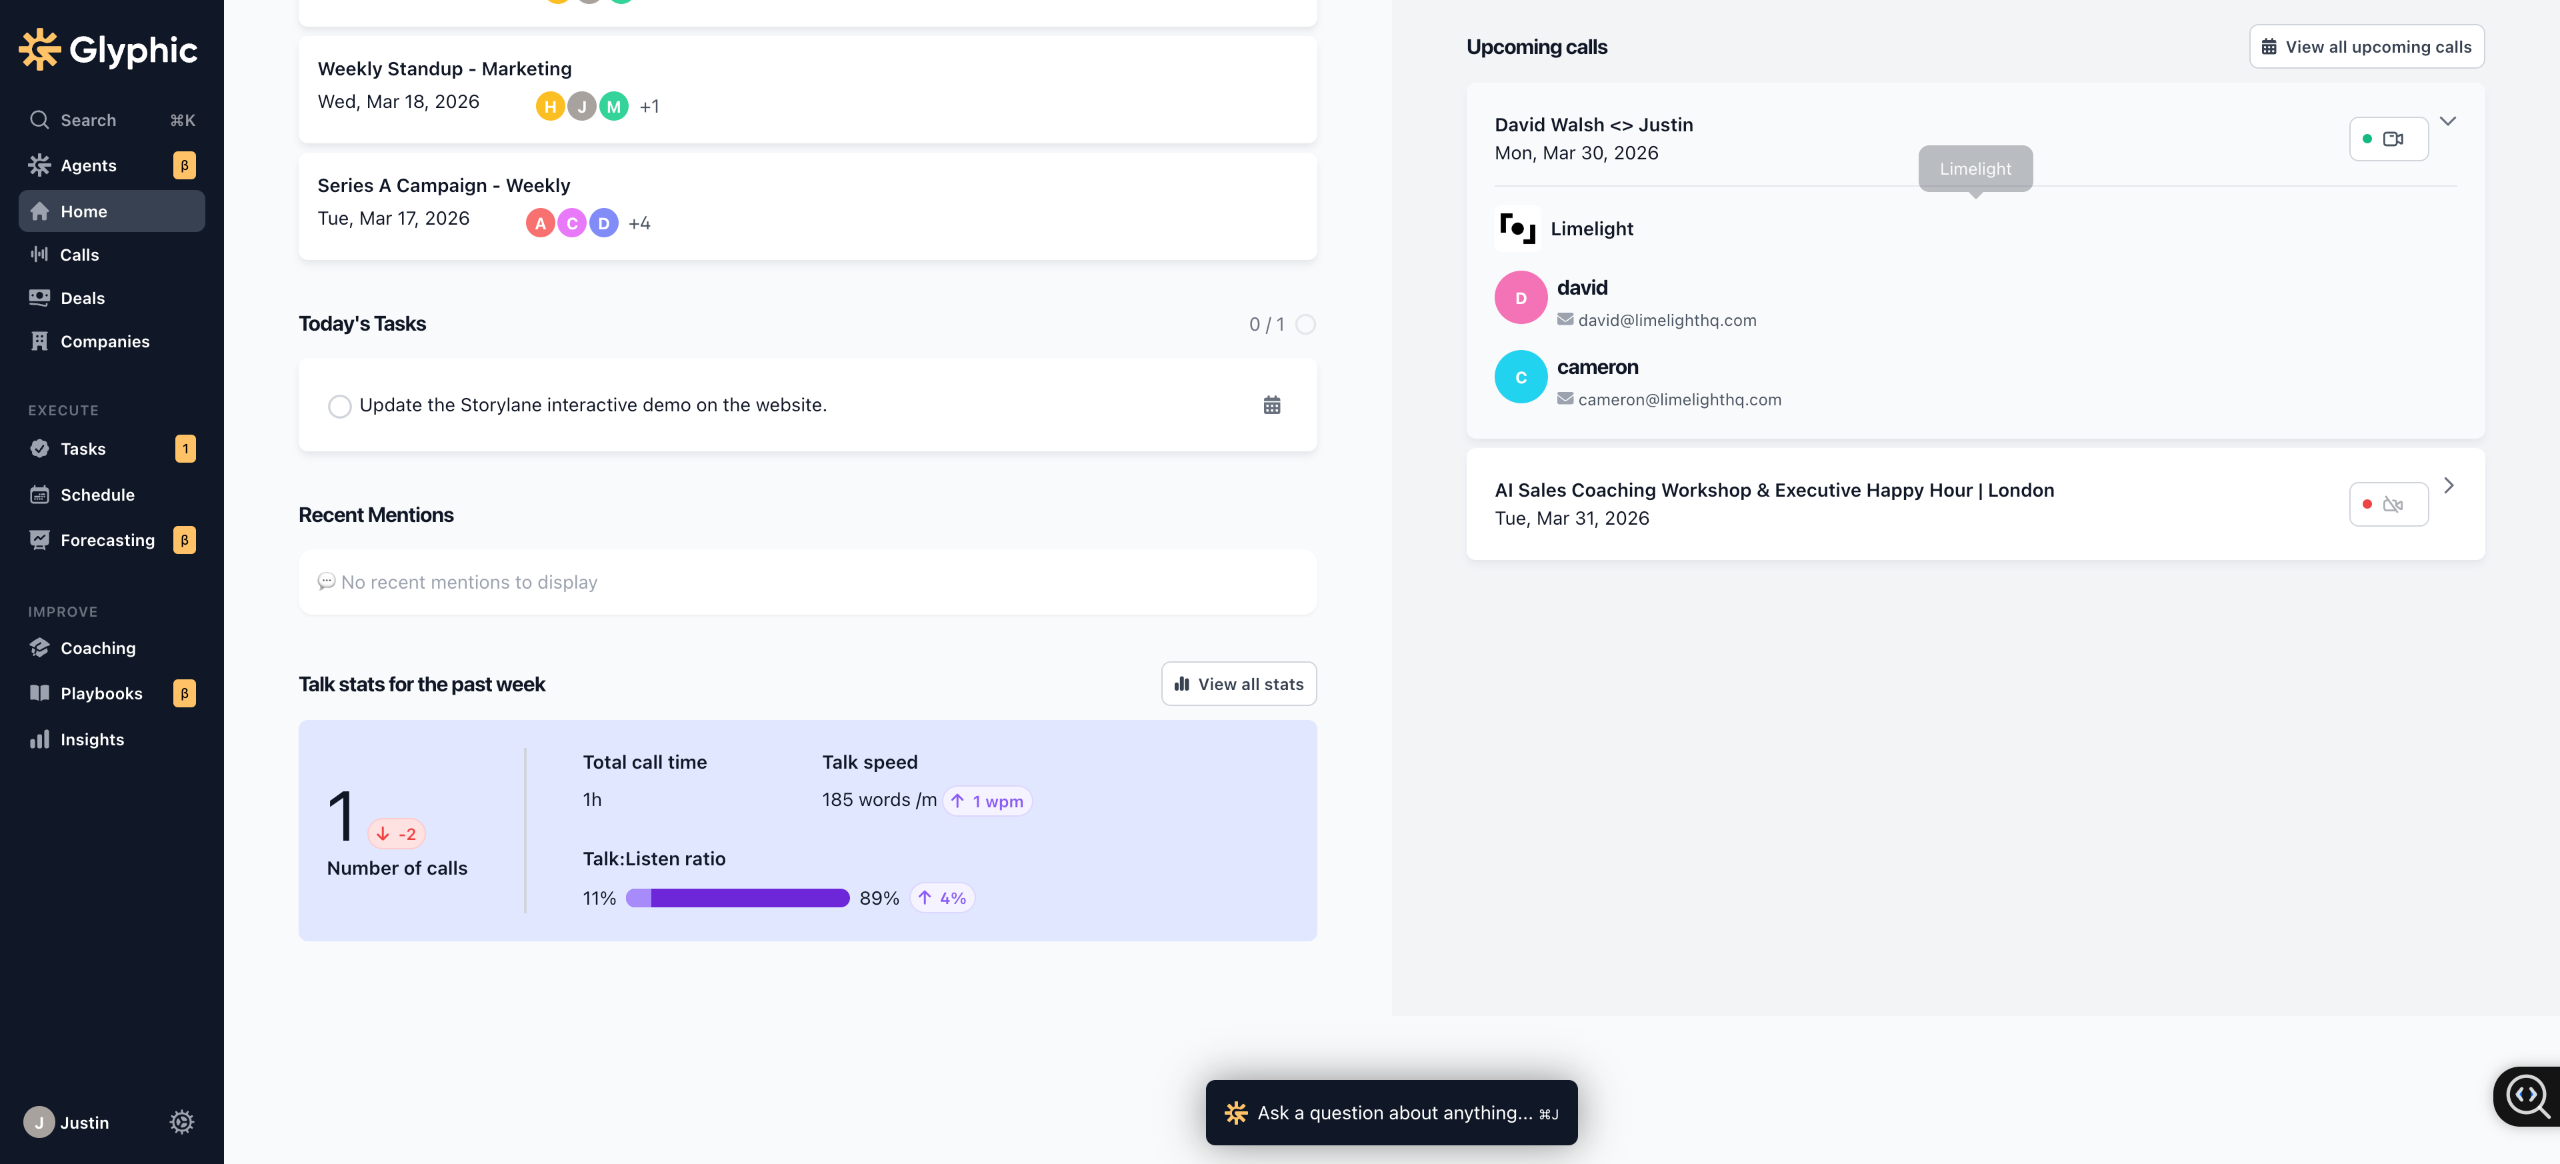Toggle recording for David Walsh call
The height and width of the screenshot is (1164, 2560).
[x=2388, y=139]
